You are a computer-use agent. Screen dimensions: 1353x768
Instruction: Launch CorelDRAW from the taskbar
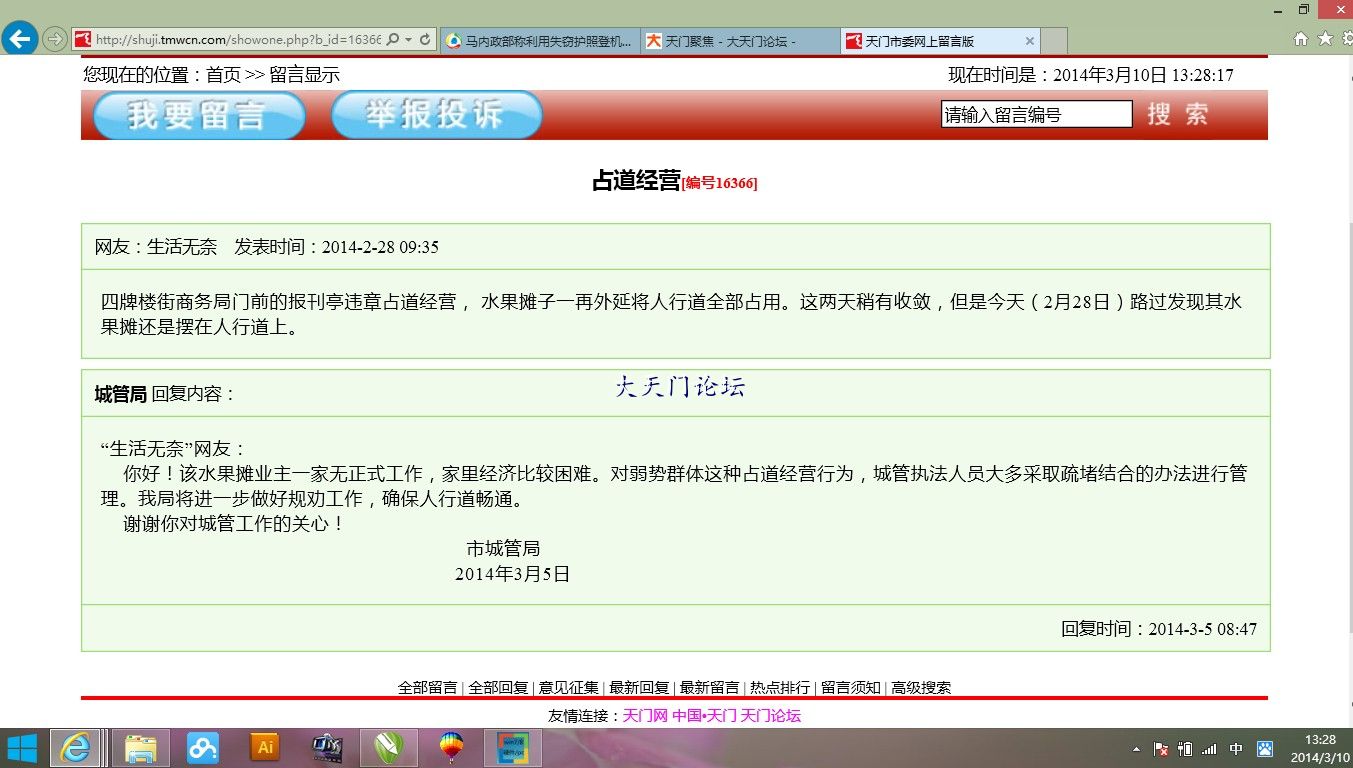tap(389, 748)
